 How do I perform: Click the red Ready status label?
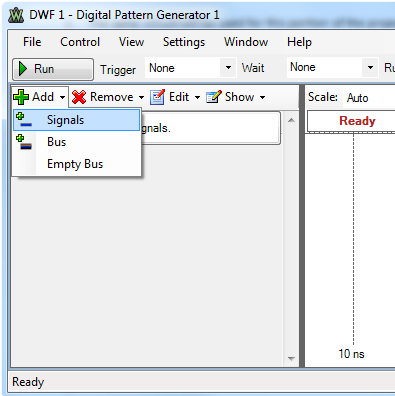[x=357, y=121]
